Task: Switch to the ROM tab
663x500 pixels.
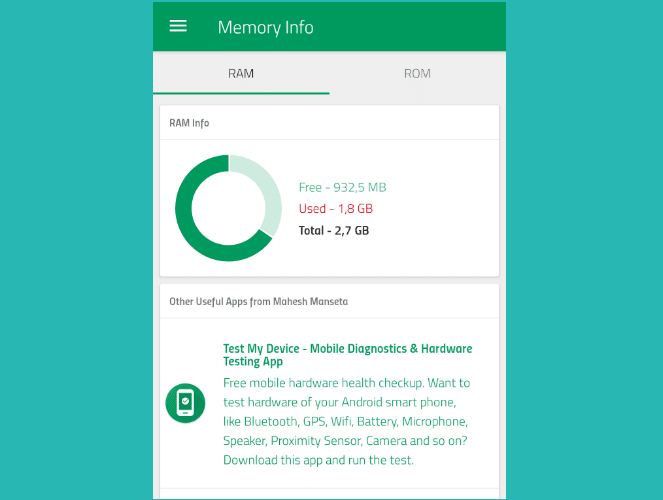Action: [417, 73]
